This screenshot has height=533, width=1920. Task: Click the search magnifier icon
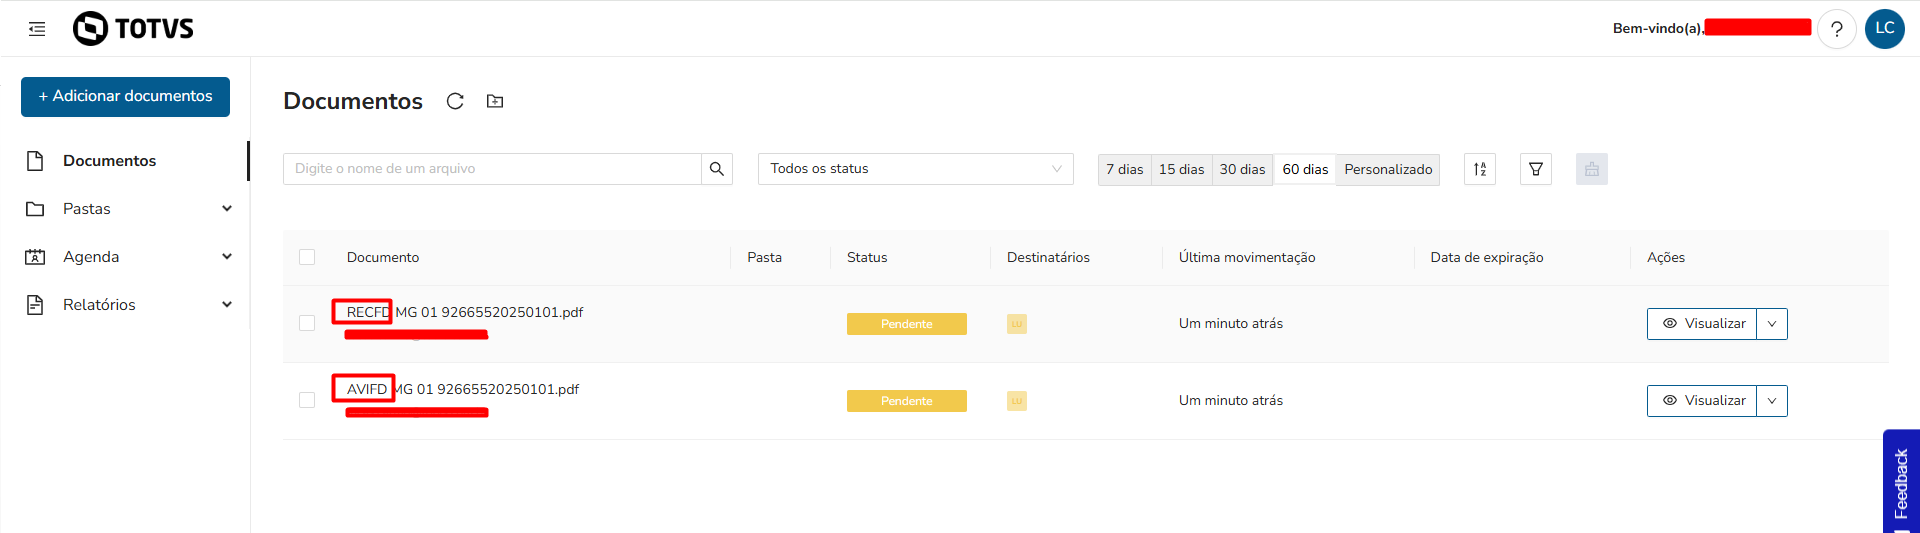pos(717,169)
